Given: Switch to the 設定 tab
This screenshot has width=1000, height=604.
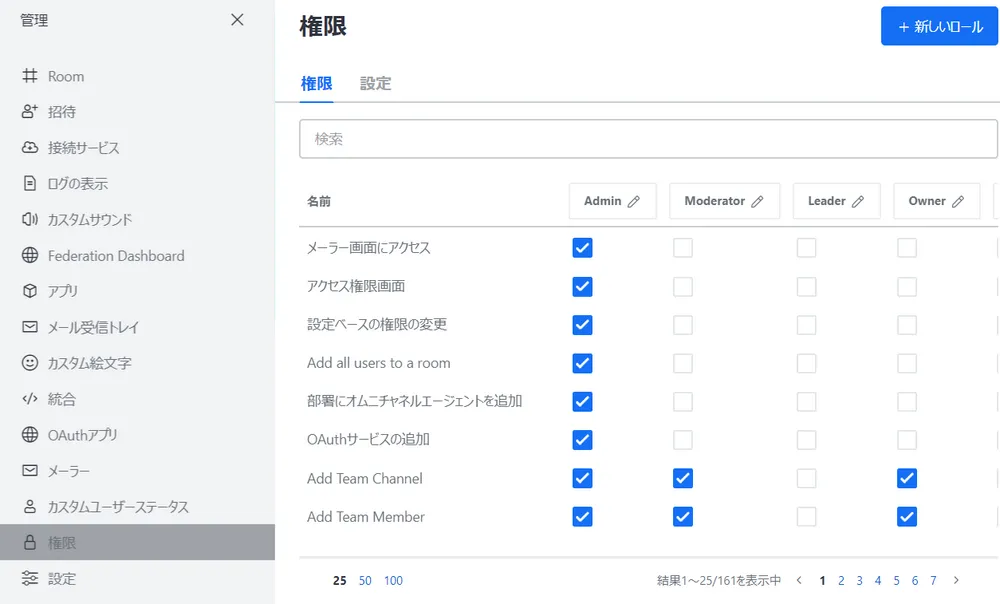Looking at the screenshot, I should [376, 84].
